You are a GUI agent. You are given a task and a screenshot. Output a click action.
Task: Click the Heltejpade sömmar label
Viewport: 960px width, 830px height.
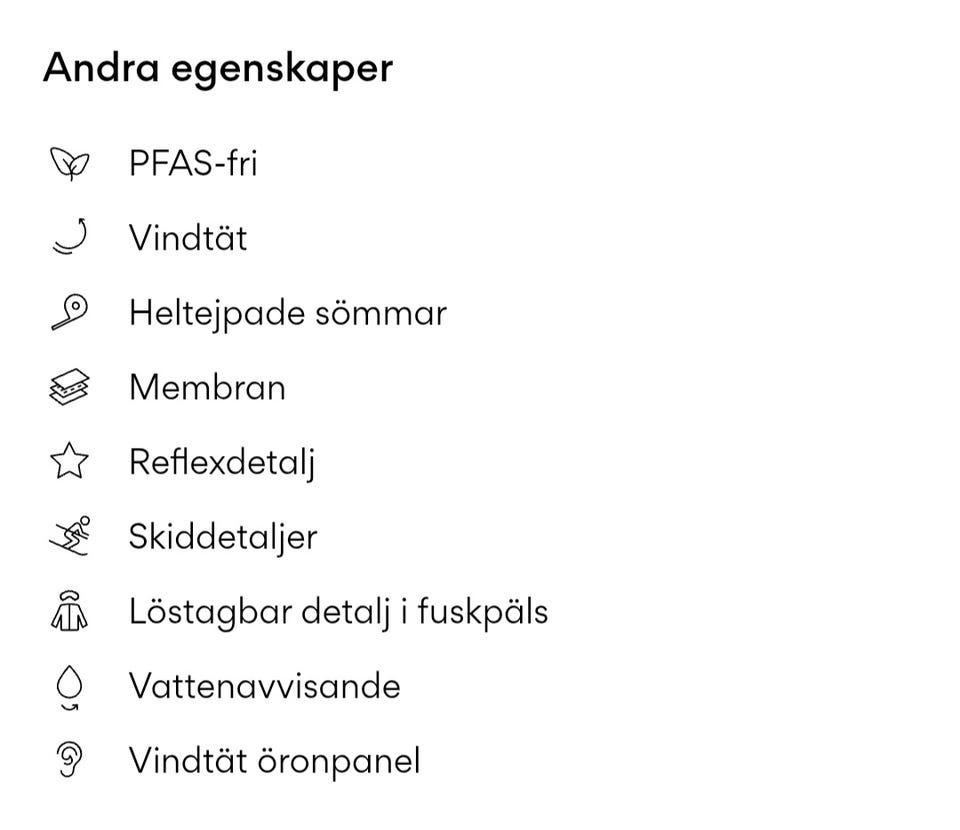[x=287, y=313]
